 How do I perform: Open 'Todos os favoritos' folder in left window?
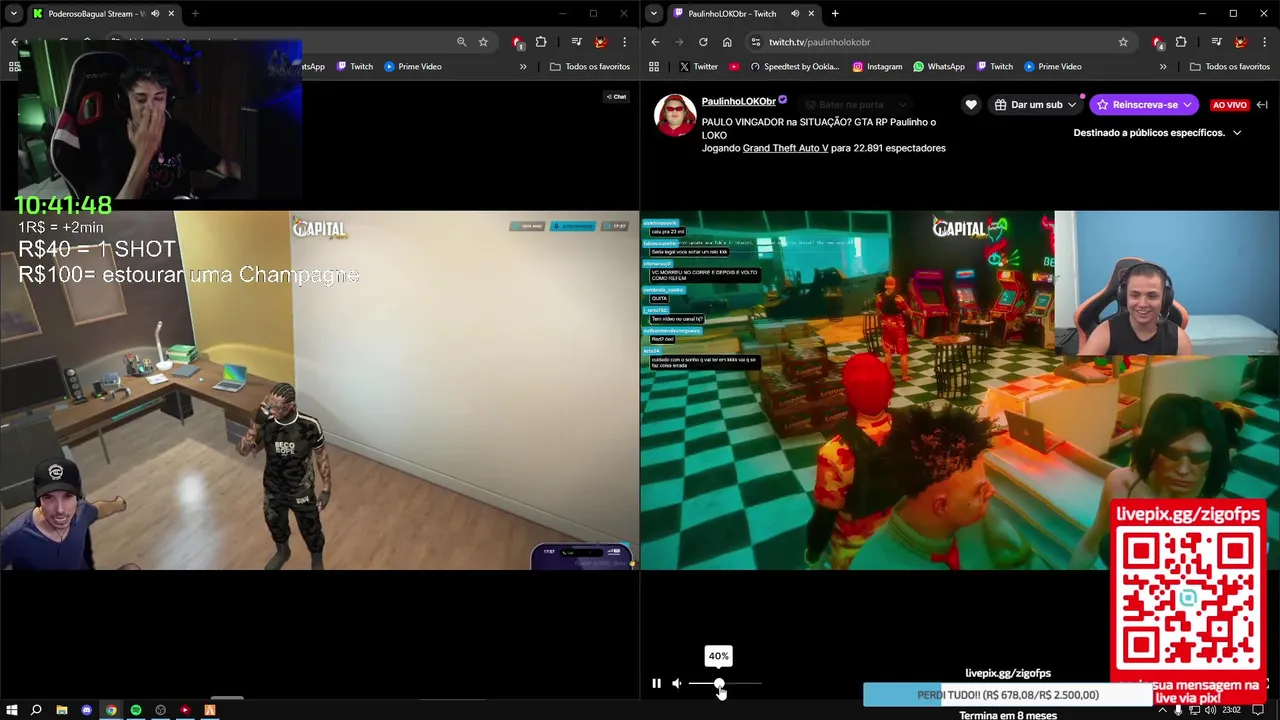(590, 67)
